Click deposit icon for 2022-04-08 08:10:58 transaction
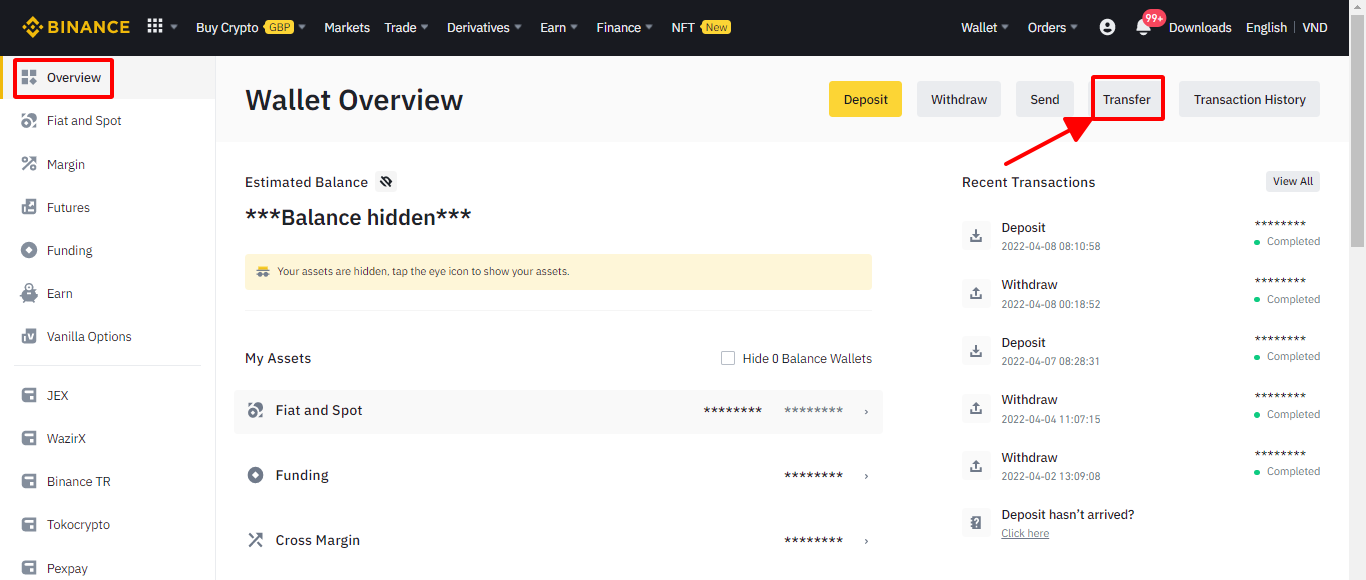Image resolution: width=1366 pixels, height=580 pixels. point(975,236)
